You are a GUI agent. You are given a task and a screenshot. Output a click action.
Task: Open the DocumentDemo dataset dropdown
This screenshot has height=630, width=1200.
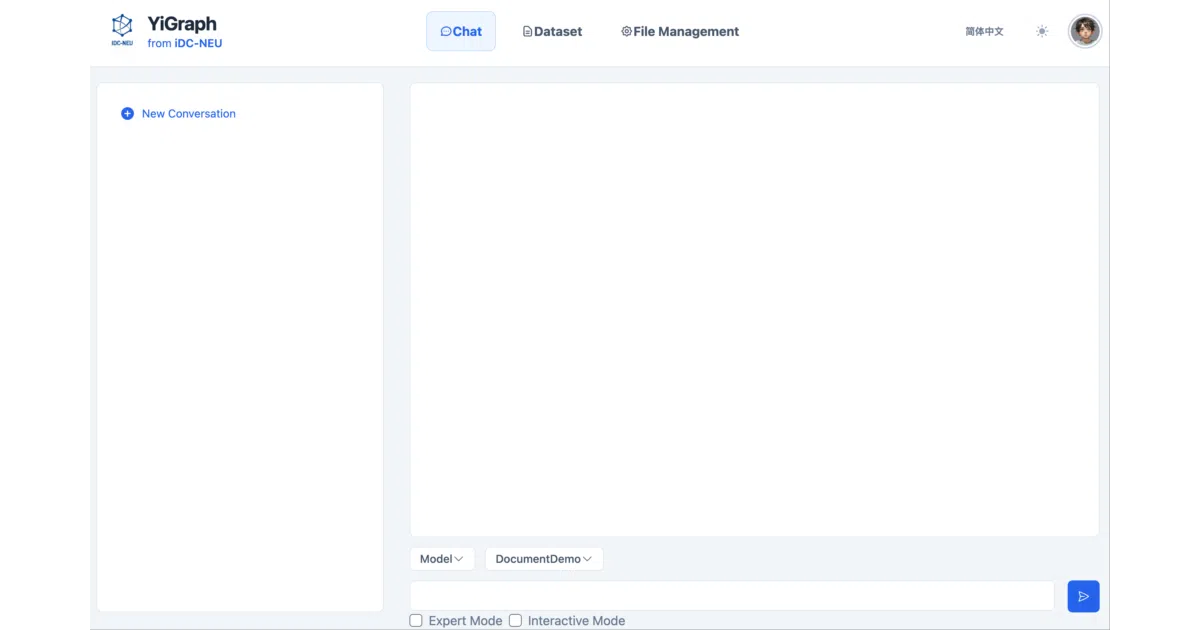click(544, 559)
